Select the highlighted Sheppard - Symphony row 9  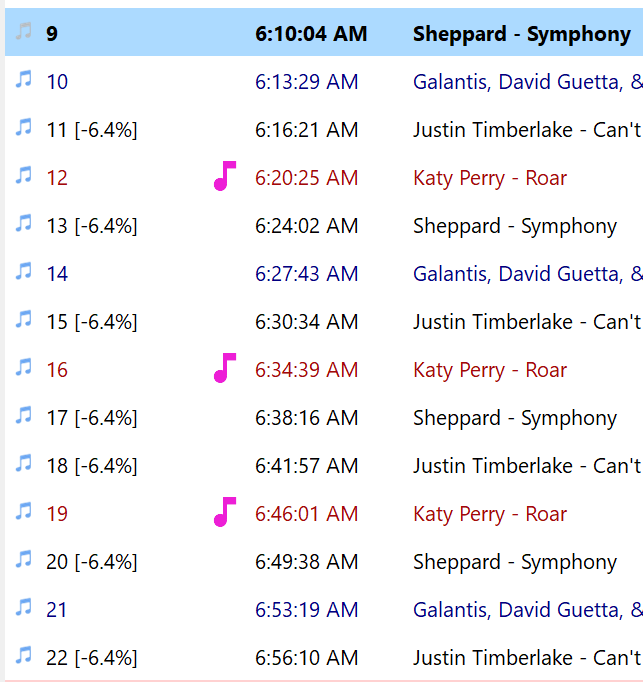point(521,34)
